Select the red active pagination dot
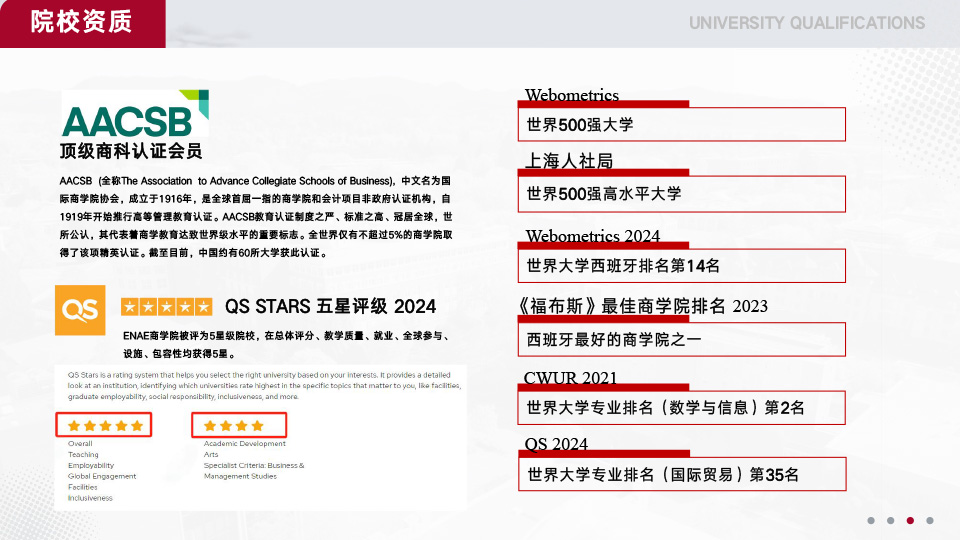960x540 pixels. pos(910,520)
